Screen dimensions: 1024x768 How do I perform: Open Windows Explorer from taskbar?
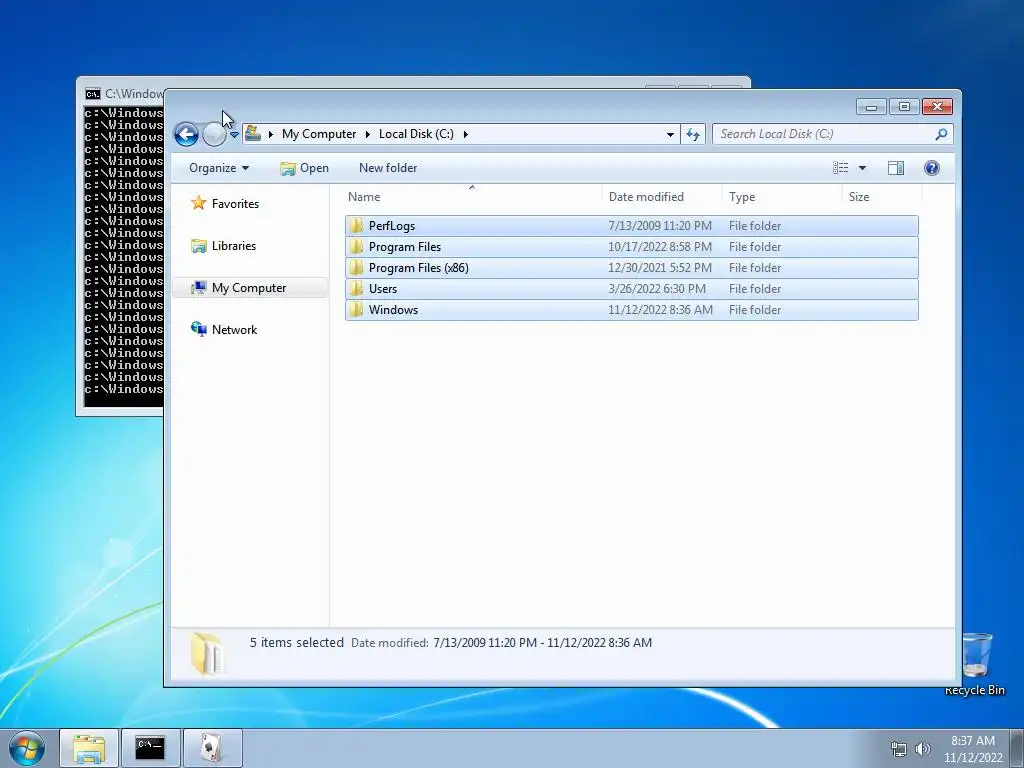(x=89, y=748)
